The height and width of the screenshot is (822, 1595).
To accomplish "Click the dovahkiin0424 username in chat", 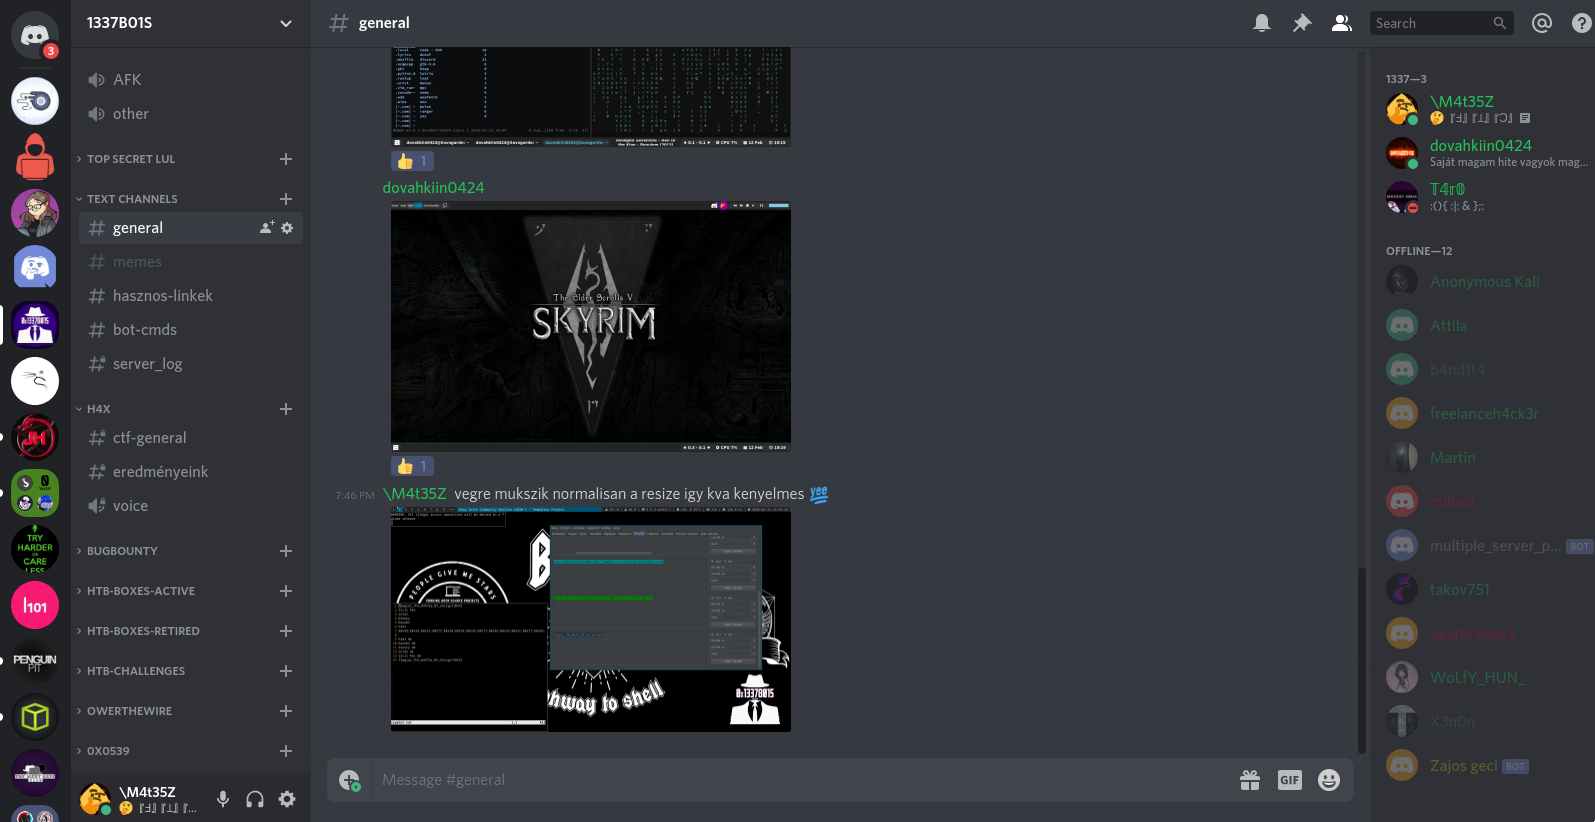I will pyautogui.click(x=433, y=188).
